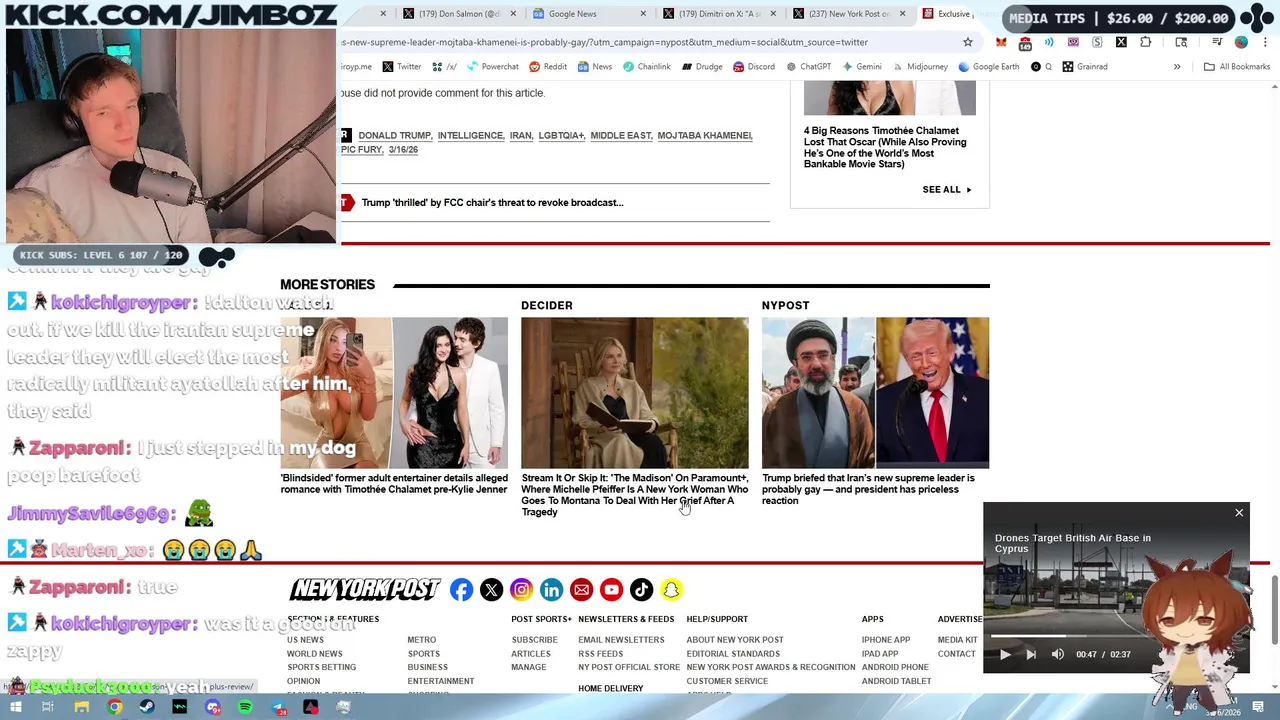The image size is (1280, 720).
Task: Open the browser extensions puzzle icon
Action: tap(1145, 42)
